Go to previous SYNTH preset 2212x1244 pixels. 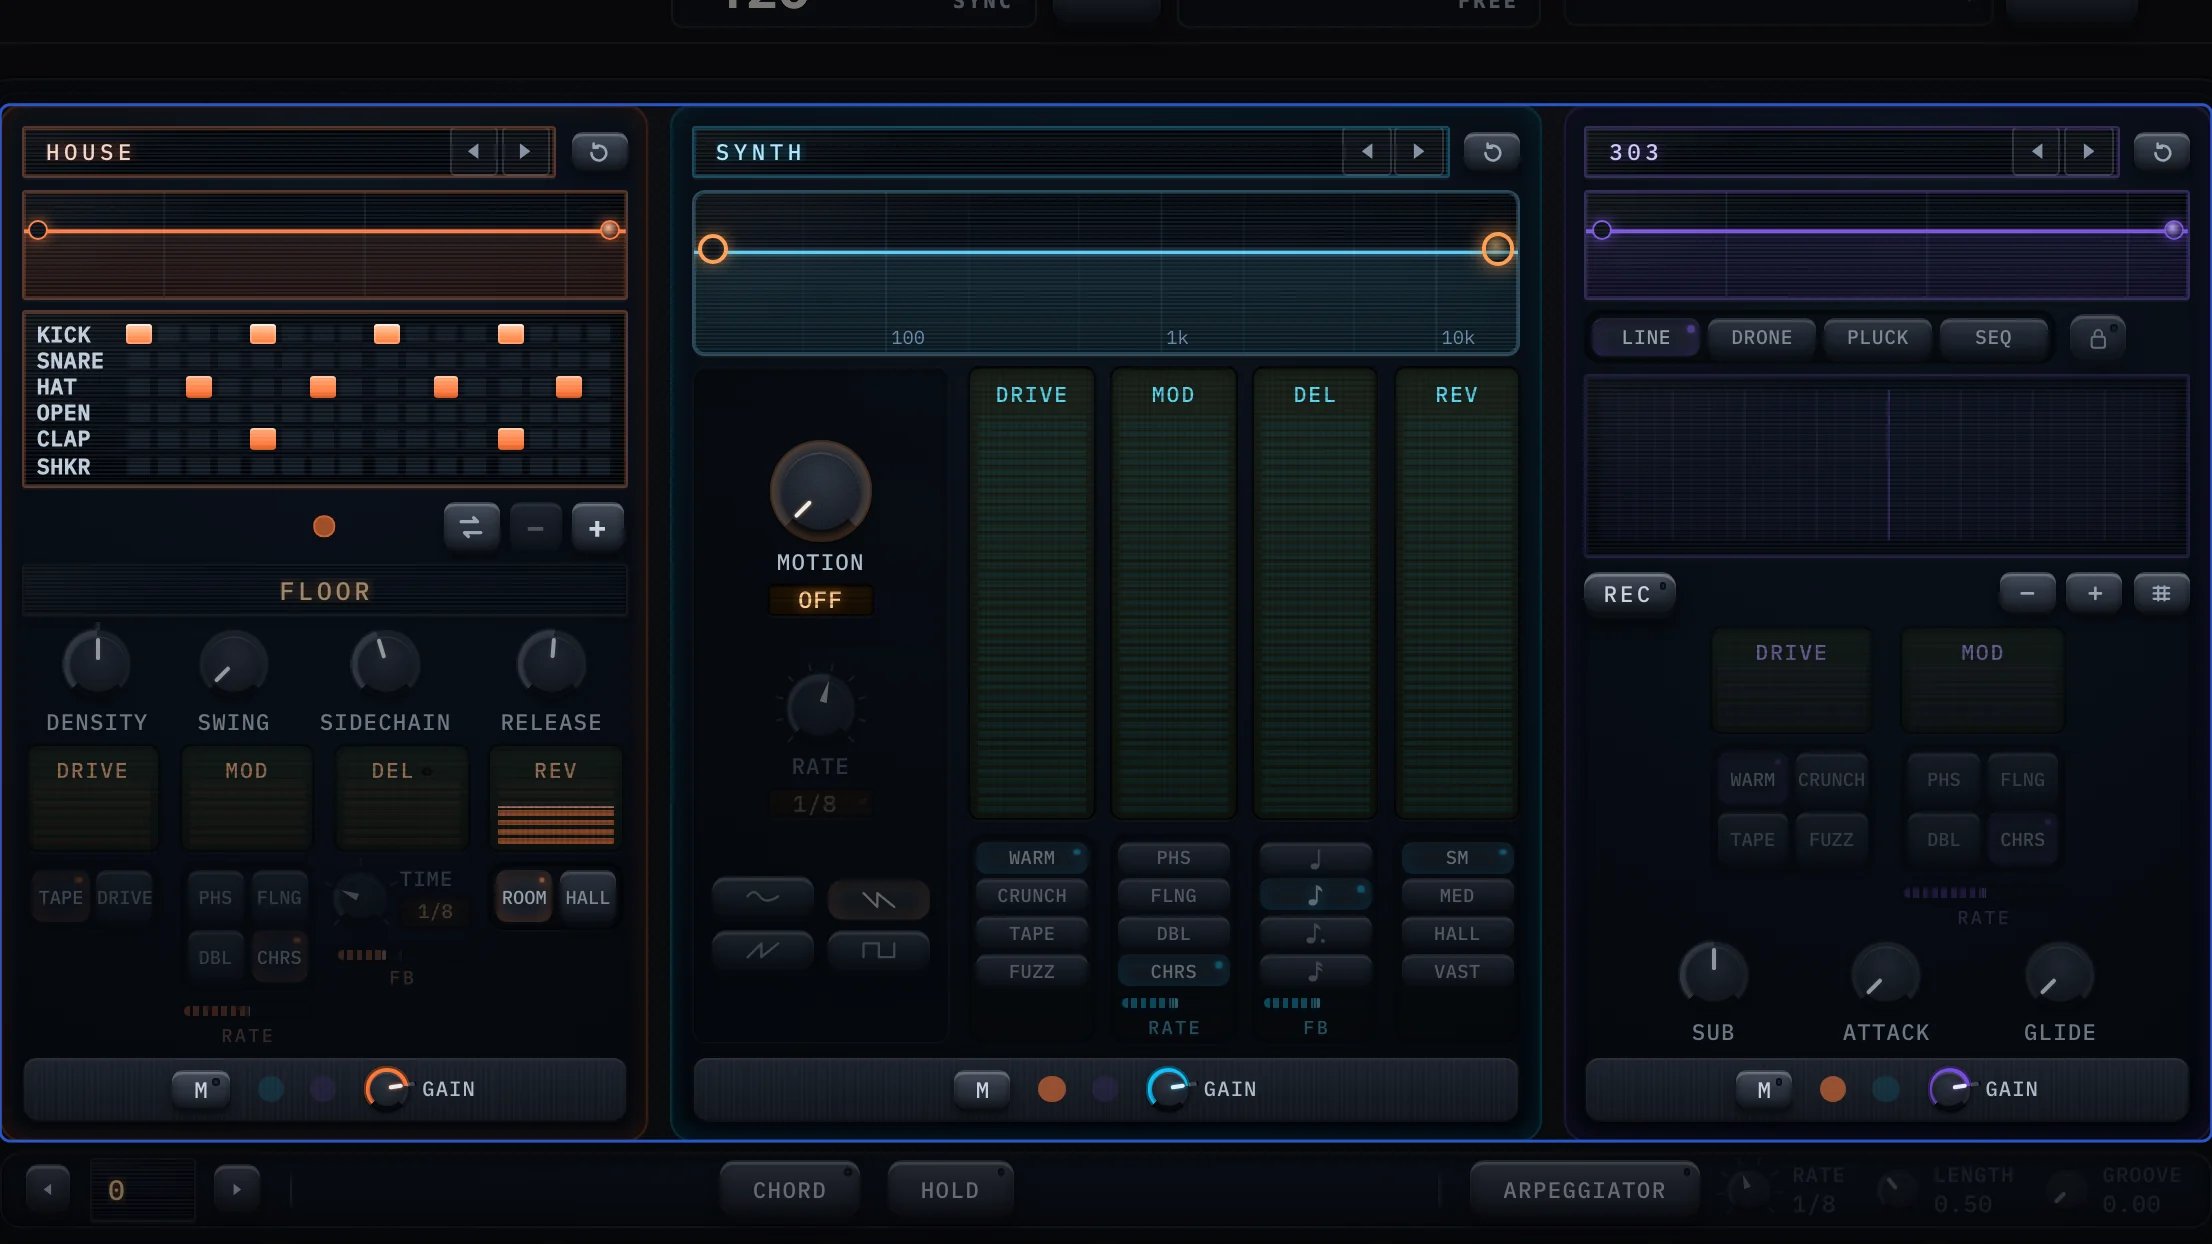tap(1367, 152)
